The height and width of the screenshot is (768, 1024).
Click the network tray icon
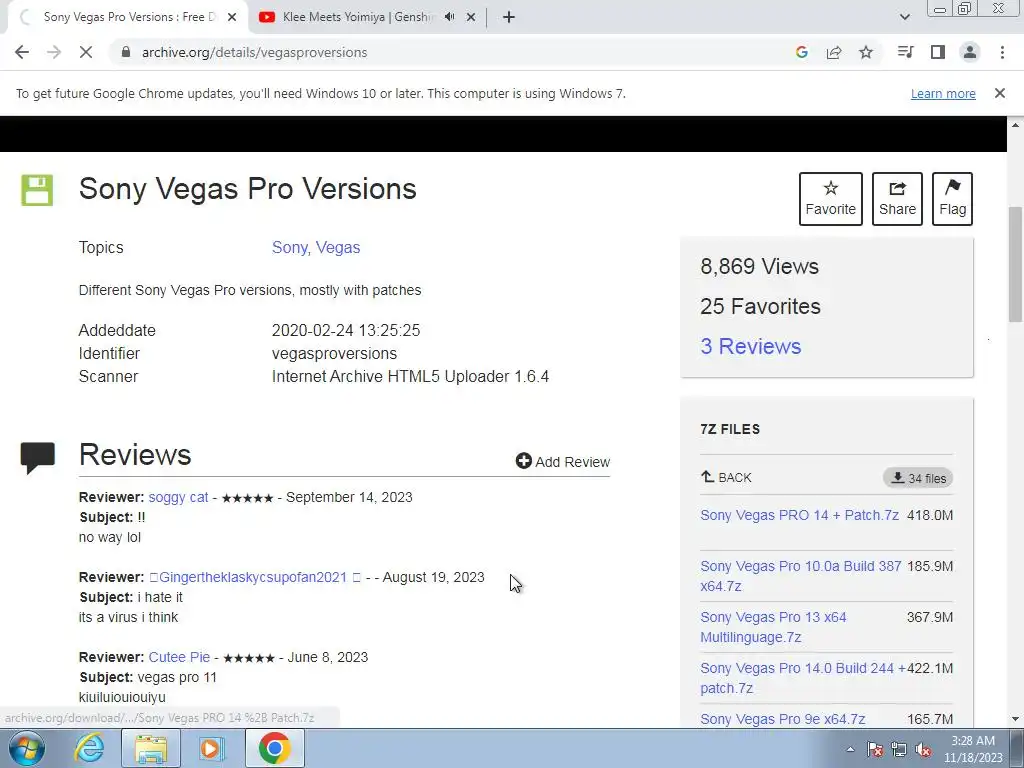point(899,749)
